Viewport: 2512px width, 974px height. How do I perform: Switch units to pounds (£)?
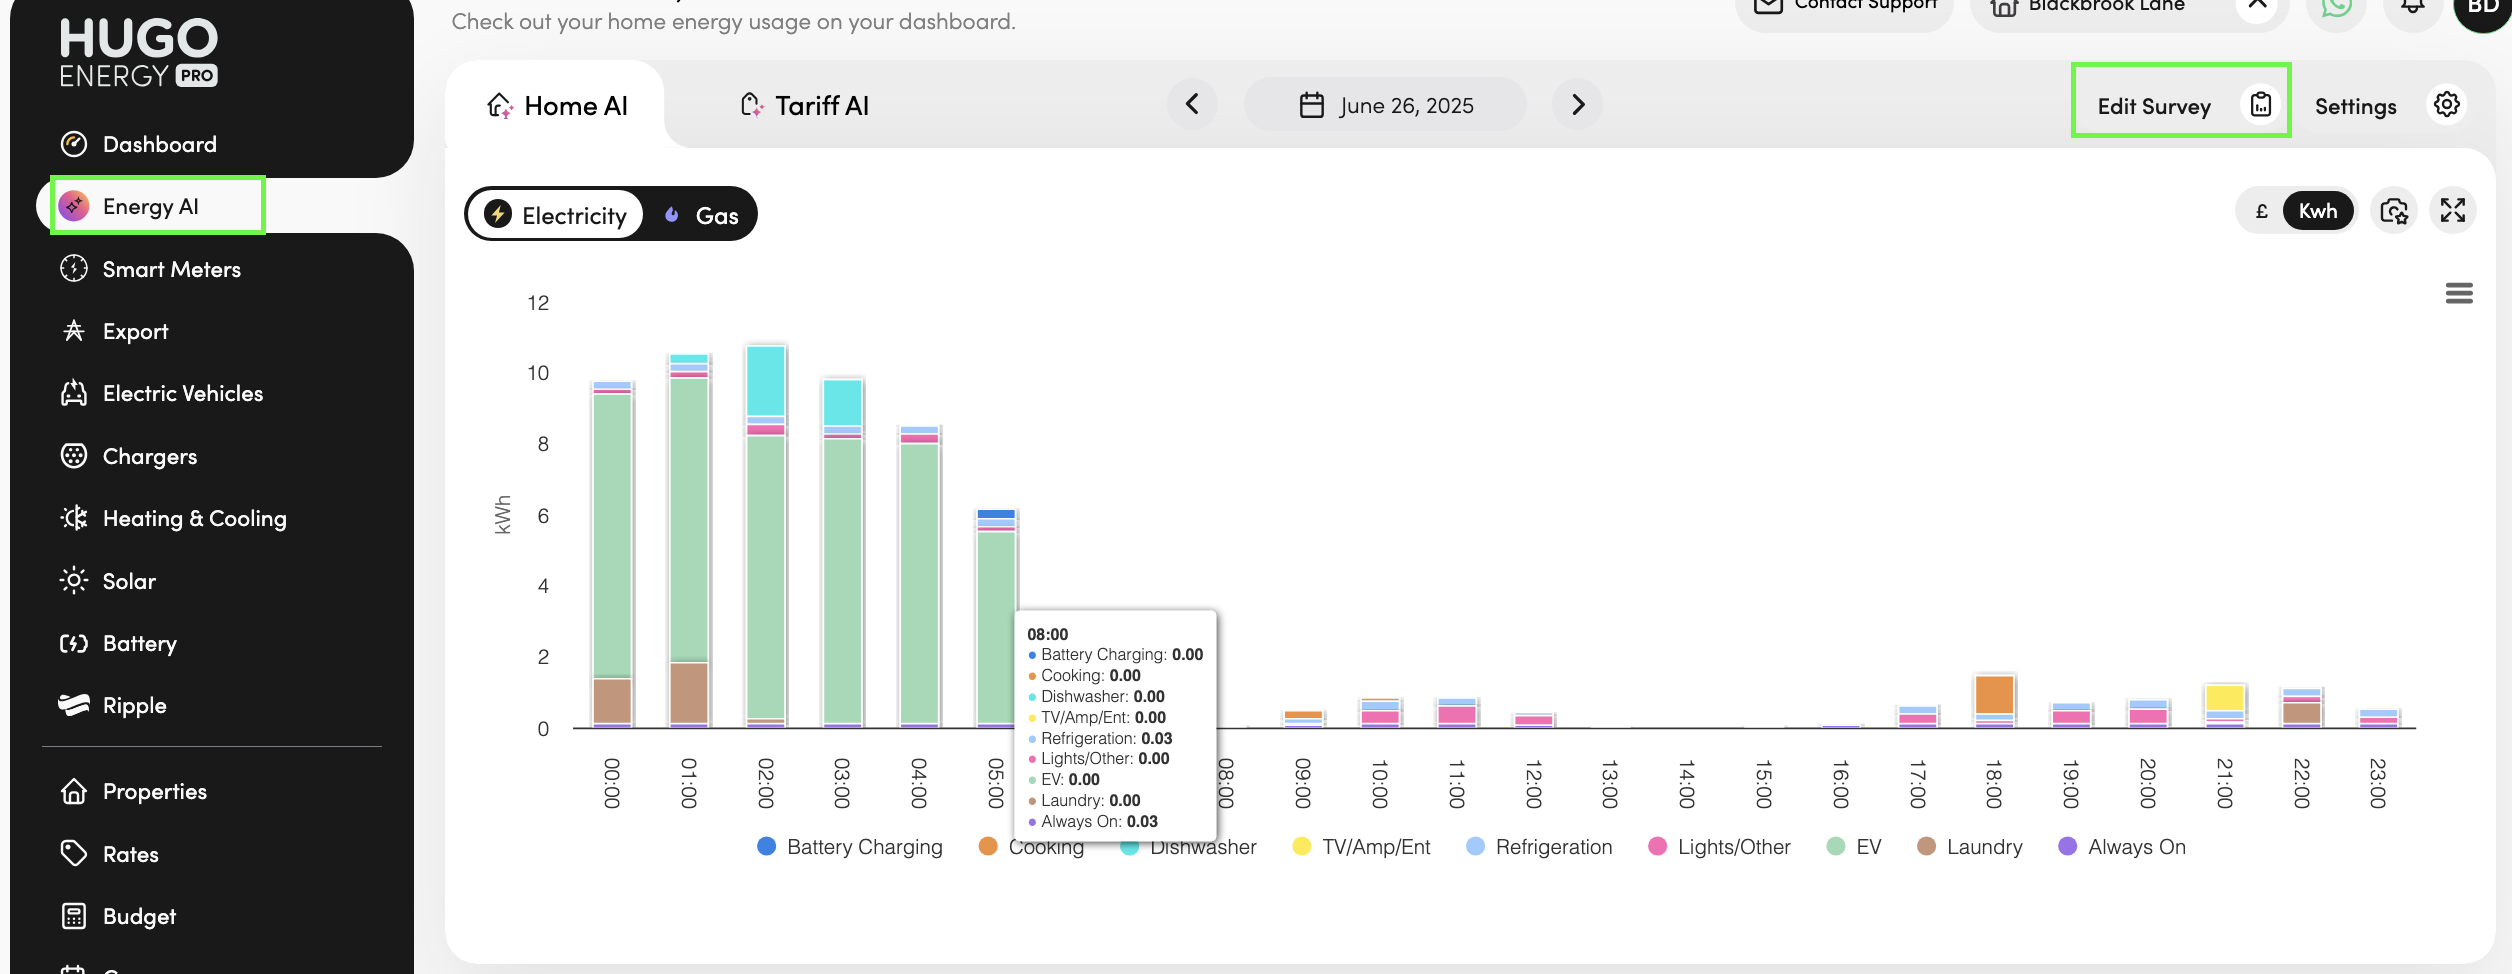point(2261,211)
